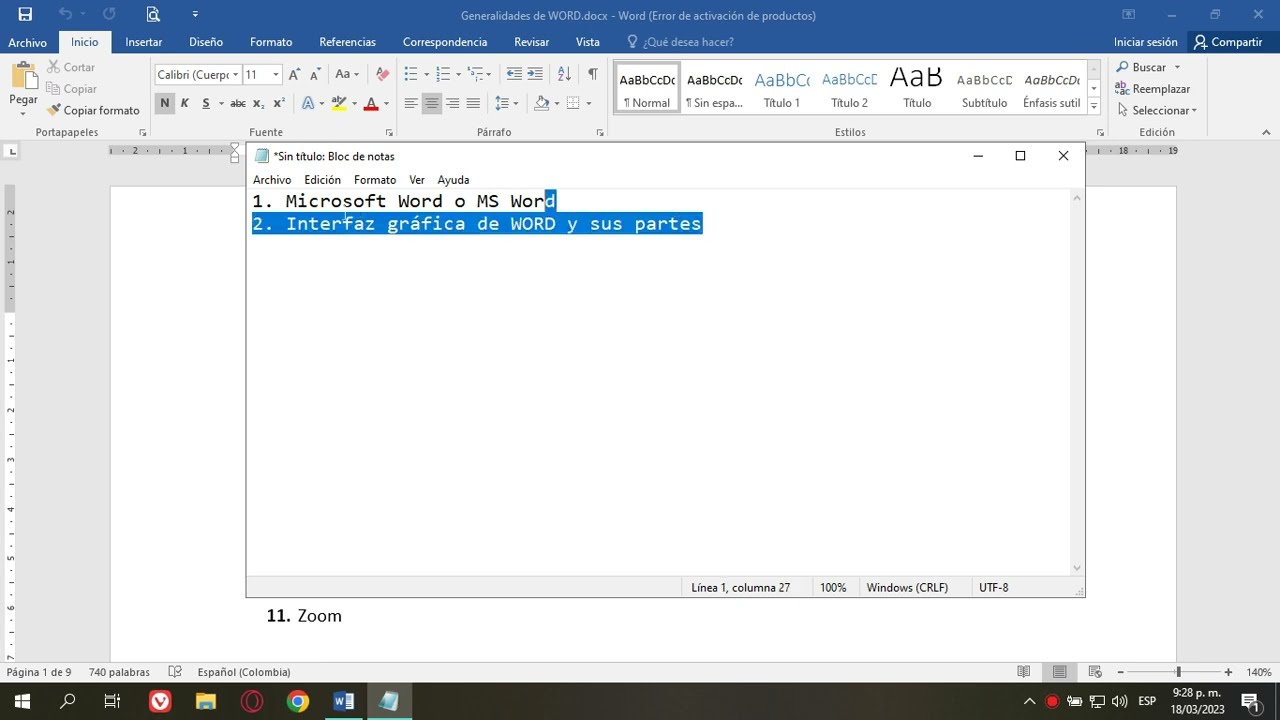Decrease paragraph indent in Word ribbon
Viewport: 1280px width, 720px height.
pyautogui.click(x=514, y=74)
